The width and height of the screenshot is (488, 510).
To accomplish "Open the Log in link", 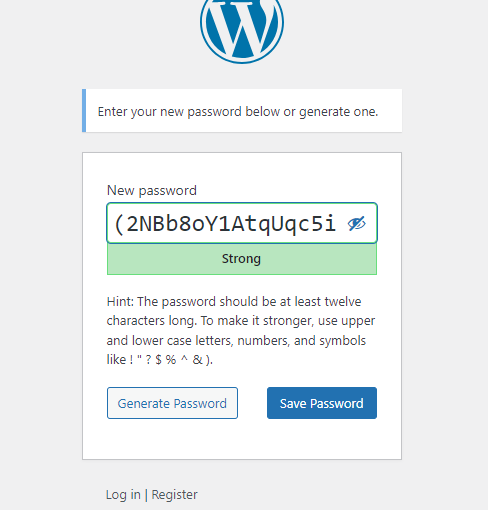I will tap(123, 495).
